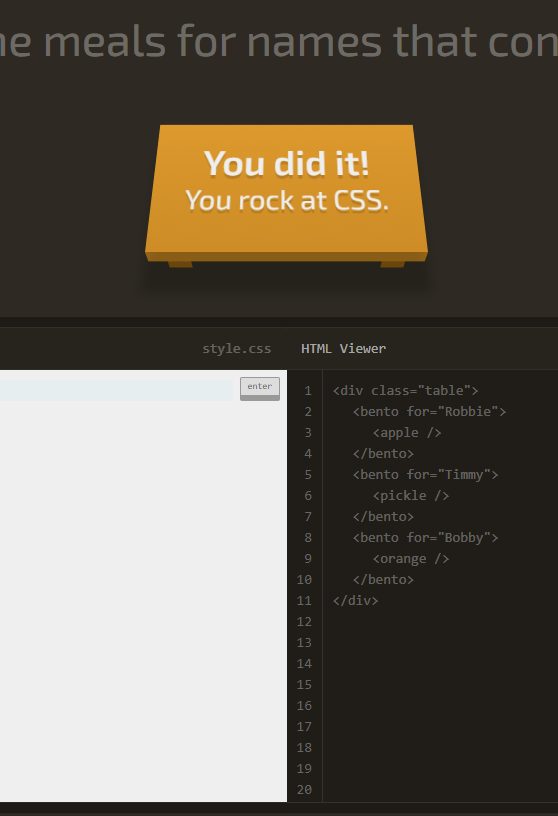Click the orange element in markup
This screenshot has height=816, width=558.
[411, 558]
